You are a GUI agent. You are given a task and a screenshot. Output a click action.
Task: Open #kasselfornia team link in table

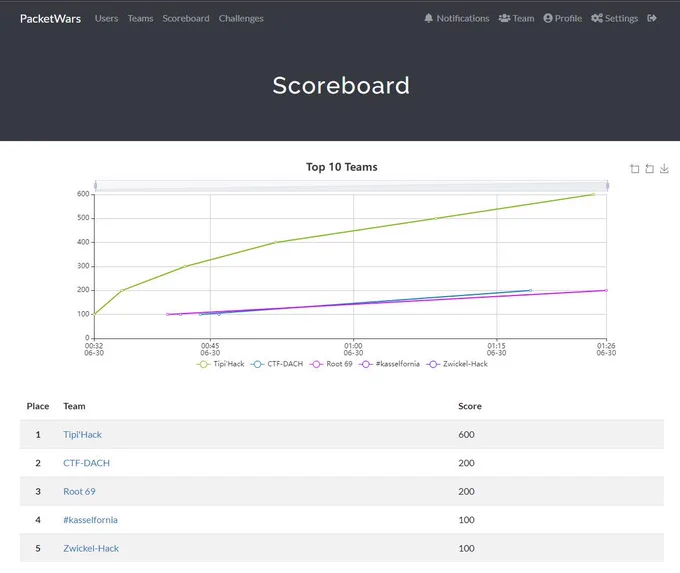90,520
